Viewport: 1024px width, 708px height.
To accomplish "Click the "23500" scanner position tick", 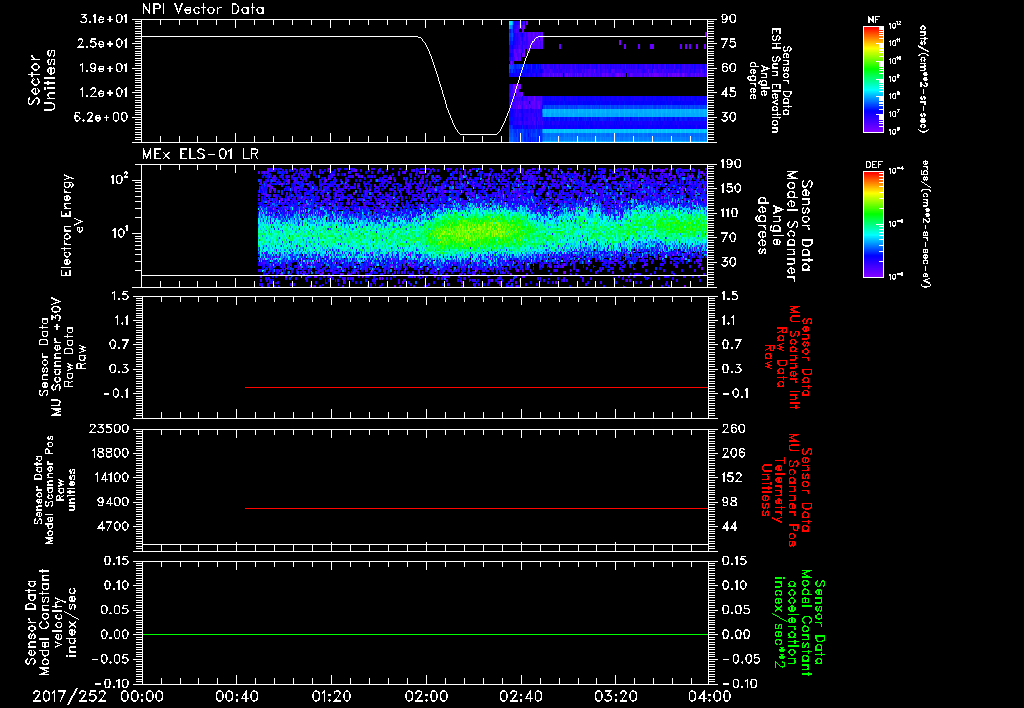I will click(108, 428).
